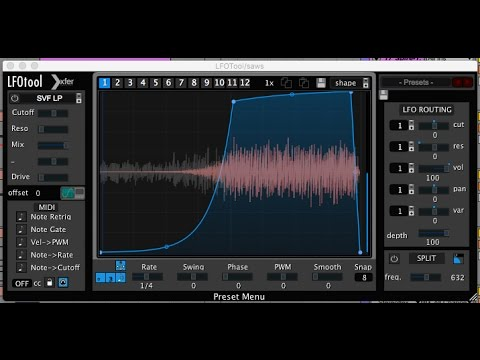Adjust the Rate slider

tap(148, 277)
